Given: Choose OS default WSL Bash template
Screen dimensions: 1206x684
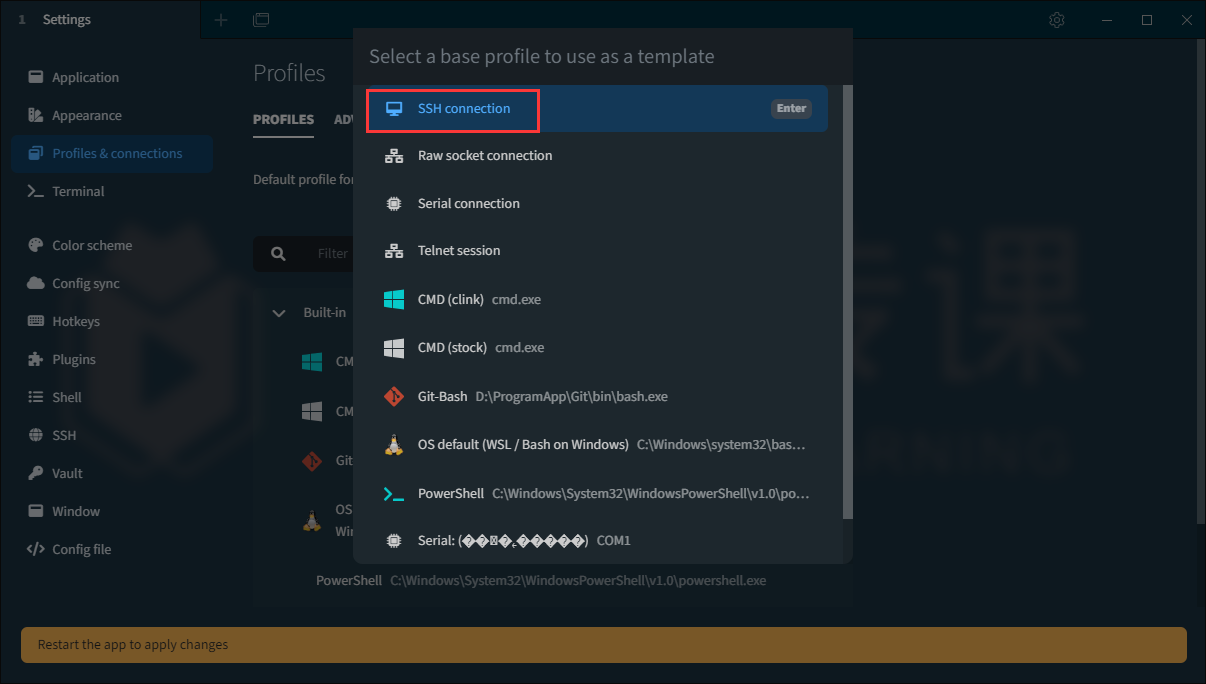Looking at the screenshot, I should point(597,444).
